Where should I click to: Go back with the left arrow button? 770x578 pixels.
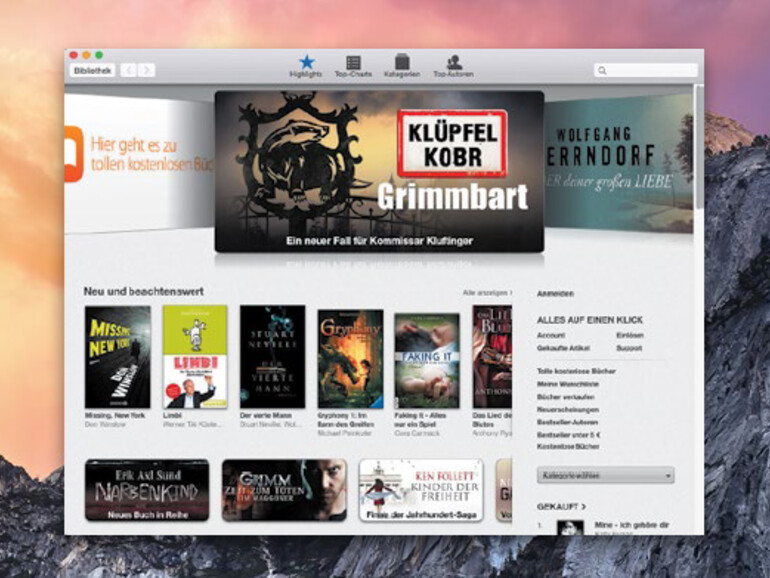point(129,70)
